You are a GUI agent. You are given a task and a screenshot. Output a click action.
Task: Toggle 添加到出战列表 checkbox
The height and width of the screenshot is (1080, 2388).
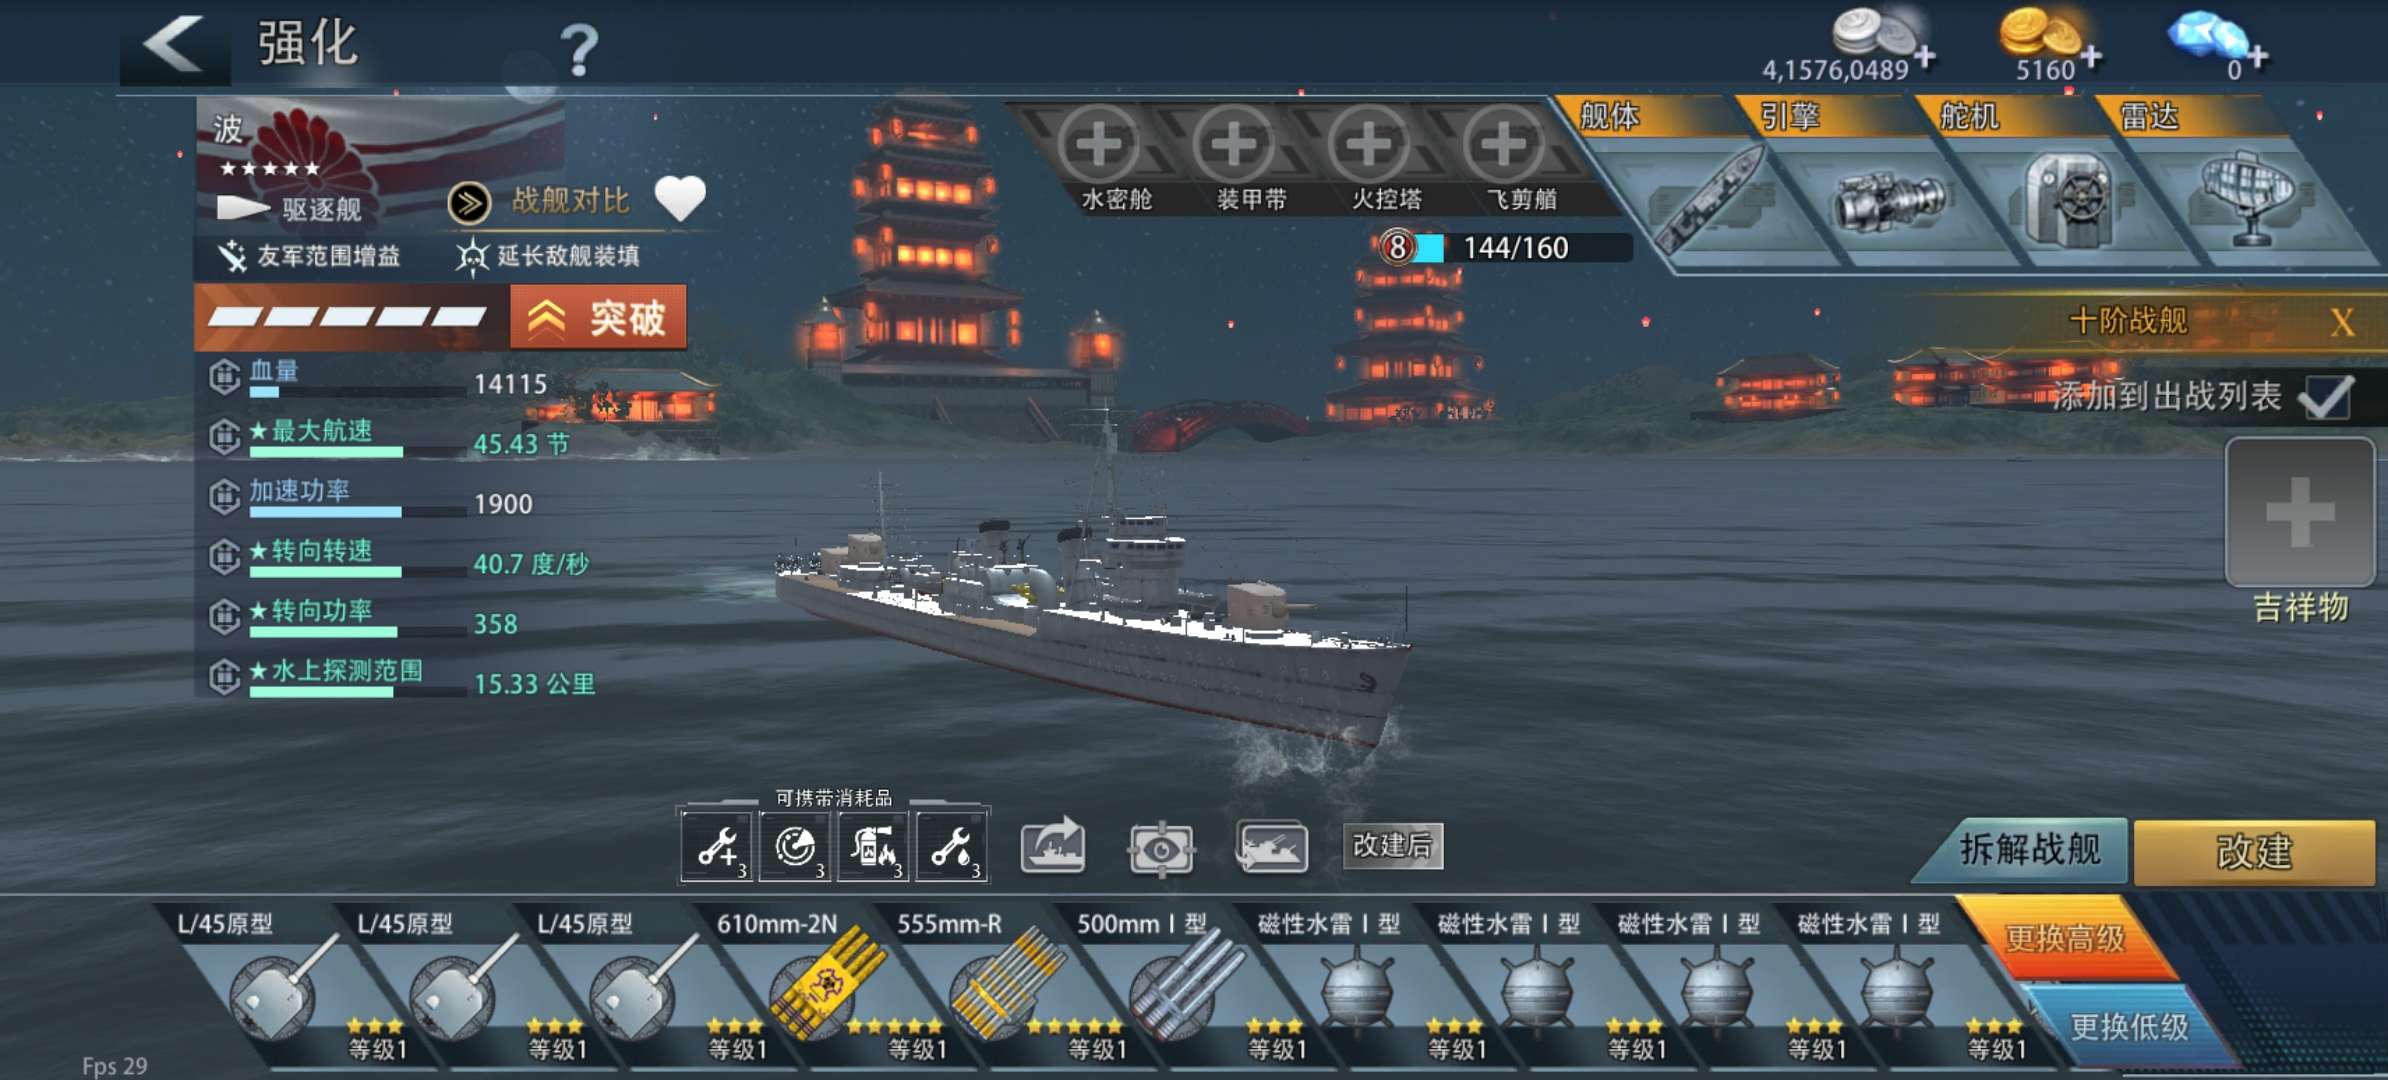(x=2327, y=397)
